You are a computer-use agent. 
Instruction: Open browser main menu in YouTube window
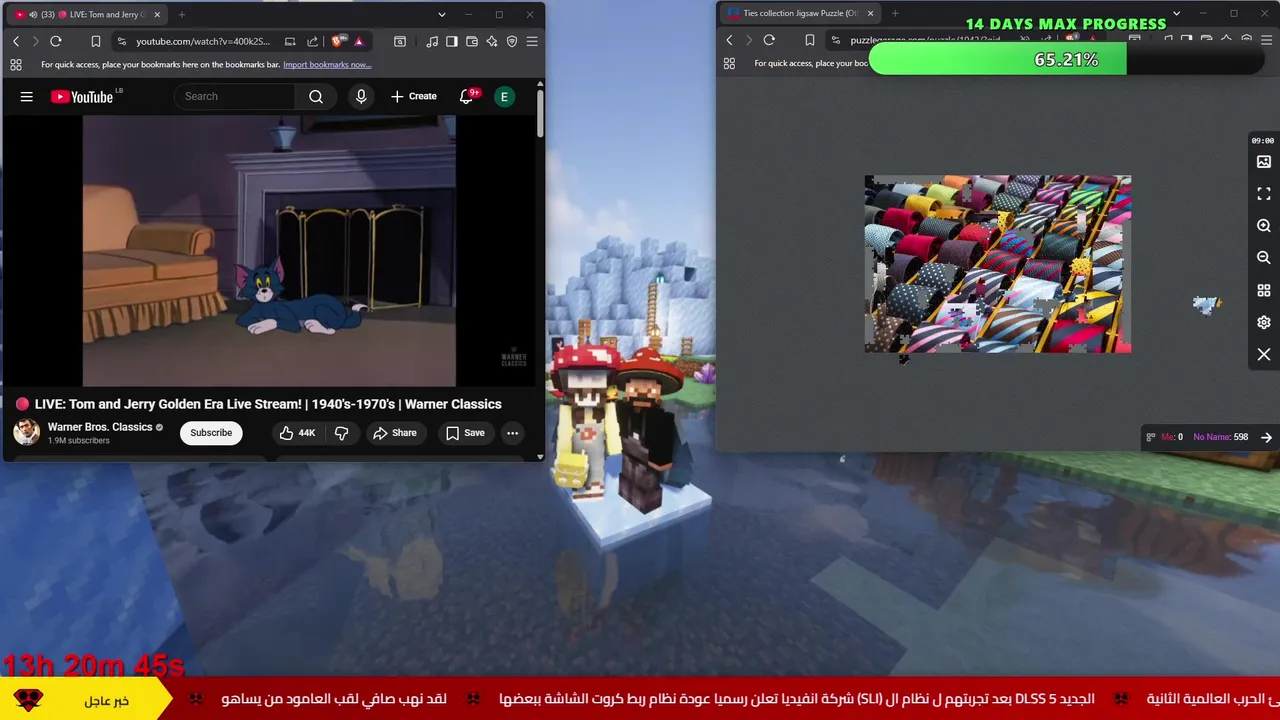(x=532, y=41)
